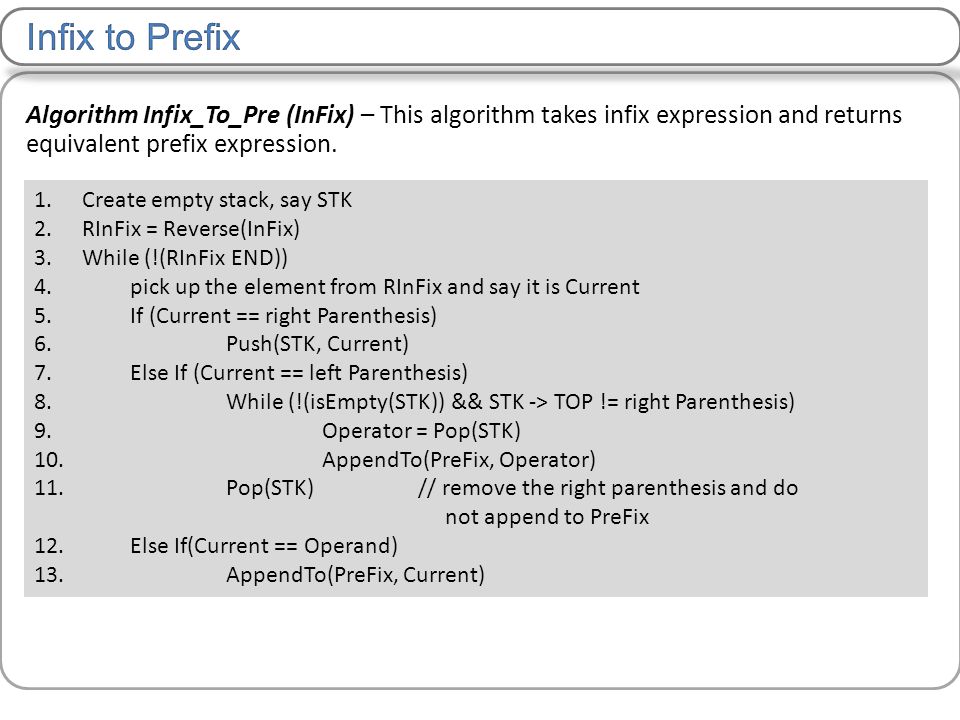The height and width of the screenshot is (720, 960).
Task: Click 'If (Current == right Parenthesis)' line
Action: coord(283,316)
